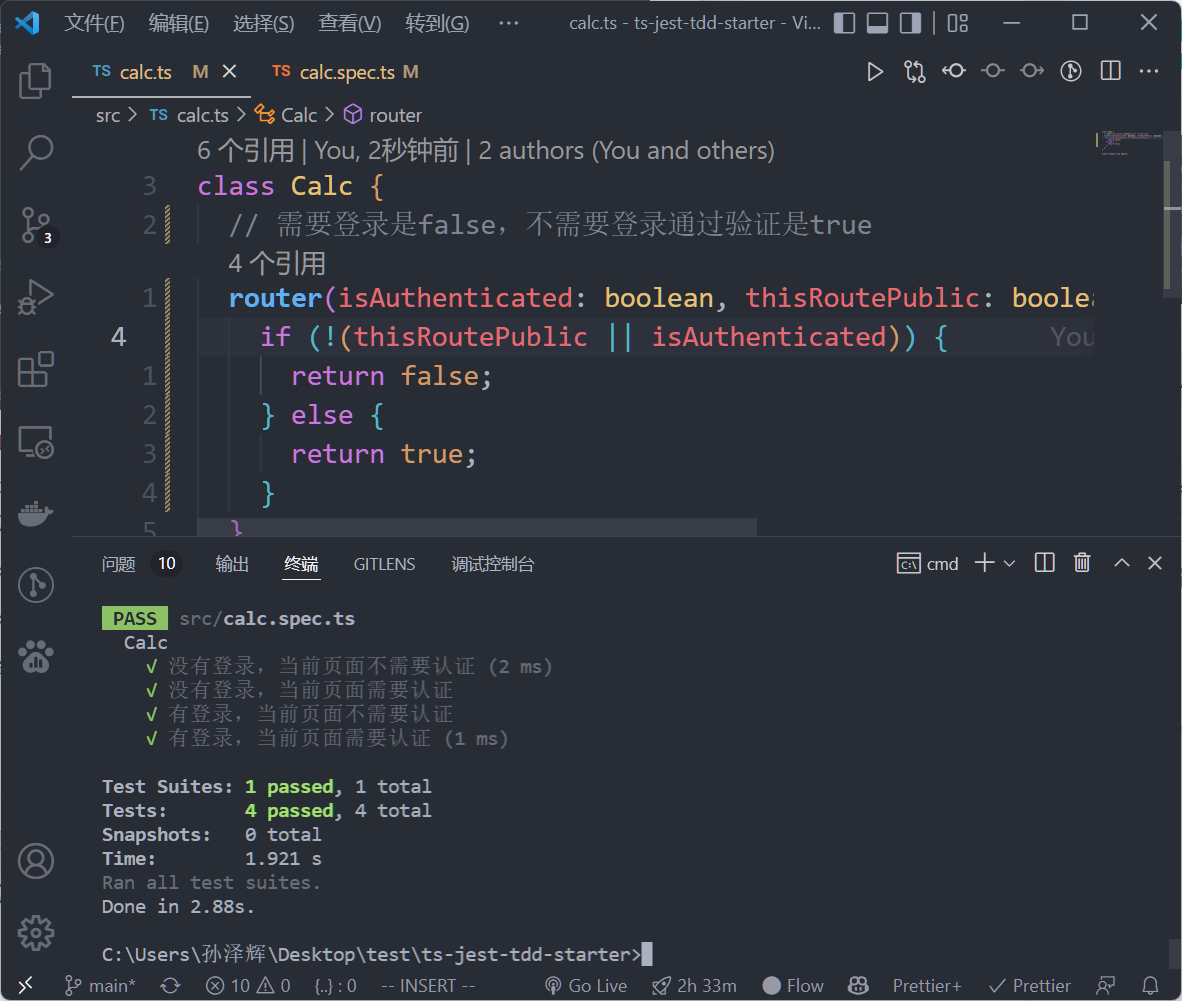Toggle the secondary sidebar layout button

[x=910, y=23]
